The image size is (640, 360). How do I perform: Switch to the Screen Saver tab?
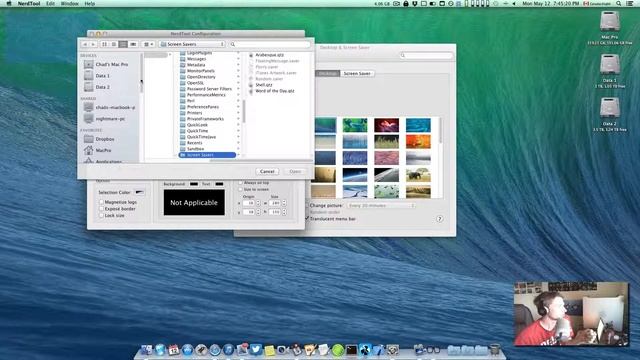pos(357,74)
